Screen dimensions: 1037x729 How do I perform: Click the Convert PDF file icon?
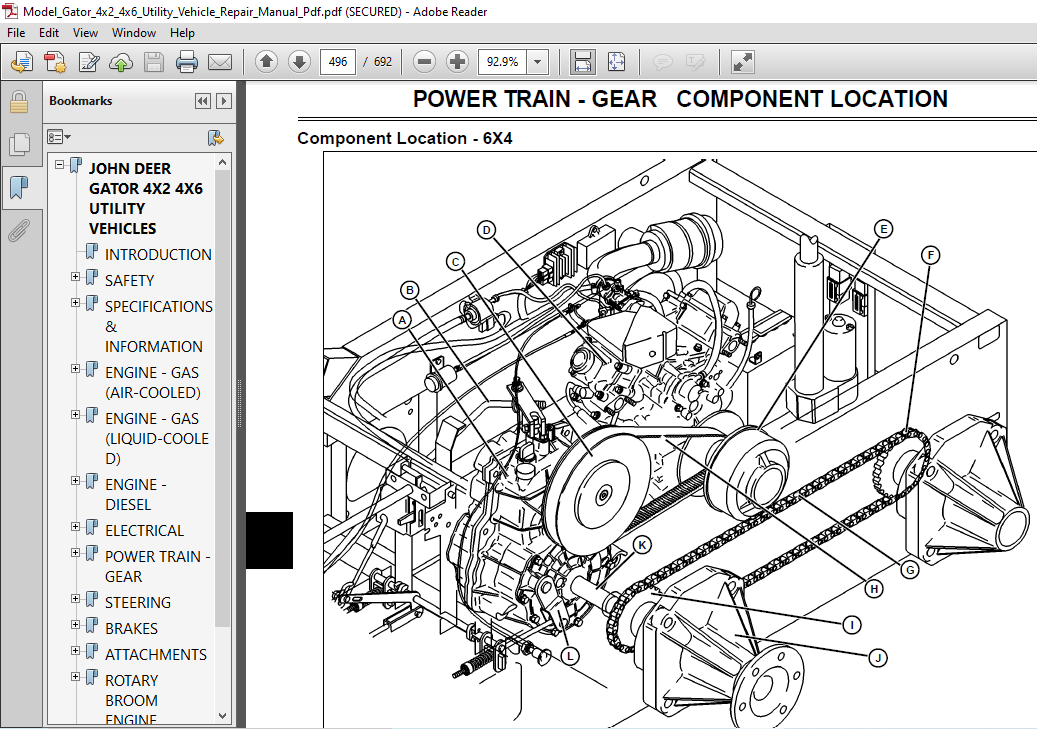55,62
